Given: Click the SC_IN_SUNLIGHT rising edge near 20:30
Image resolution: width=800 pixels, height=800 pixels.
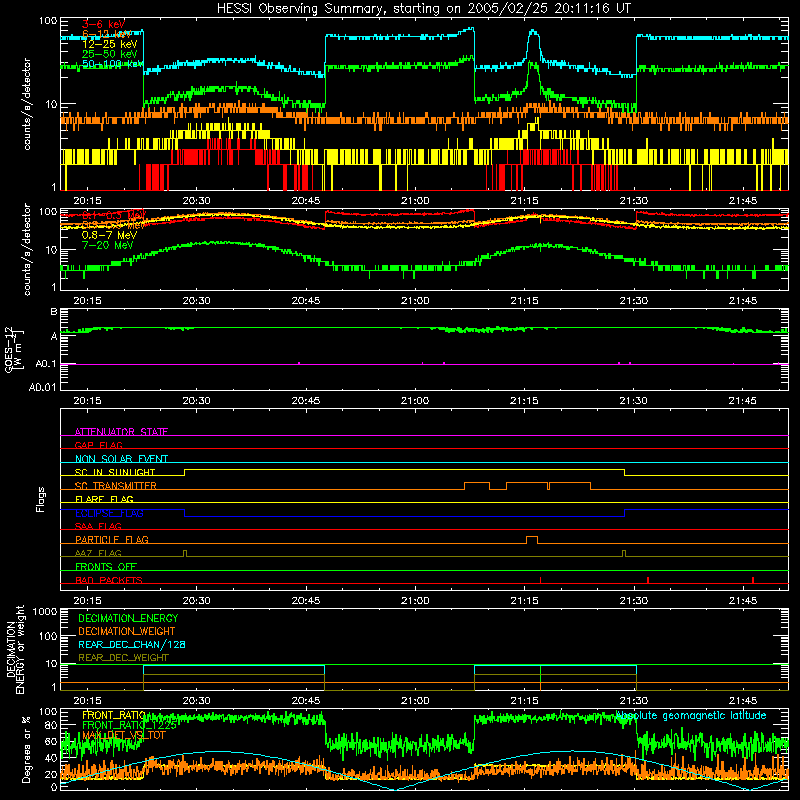Looking at the screenshot, I should coord(185,472).
